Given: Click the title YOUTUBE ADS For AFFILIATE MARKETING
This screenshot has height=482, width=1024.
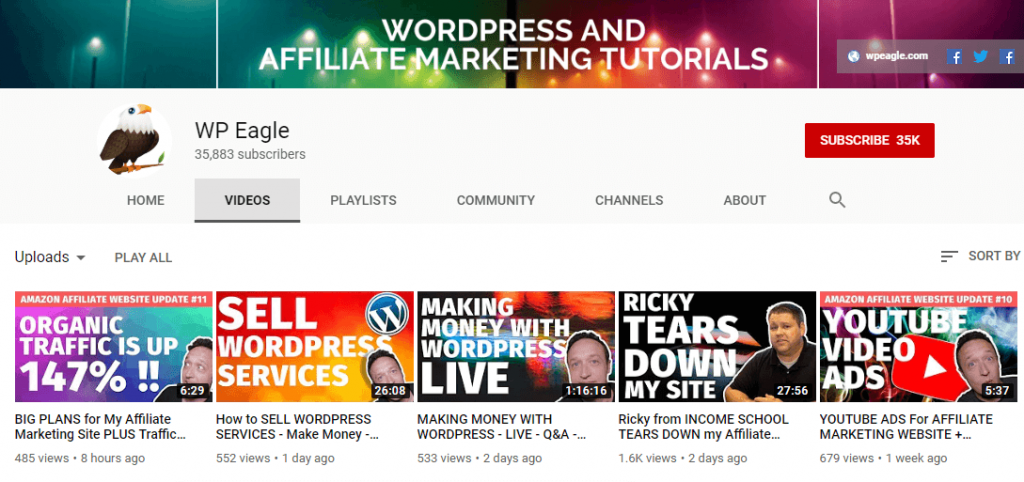Looking at the screenshot, I should (x=906, y=426).
